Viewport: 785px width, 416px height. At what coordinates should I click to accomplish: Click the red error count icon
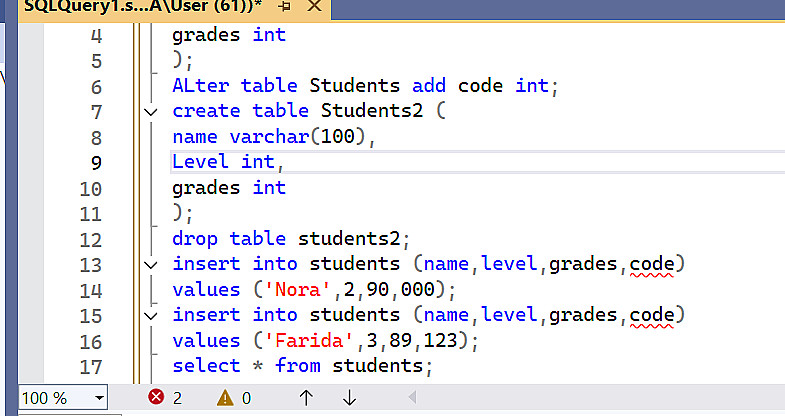point(156,398)
